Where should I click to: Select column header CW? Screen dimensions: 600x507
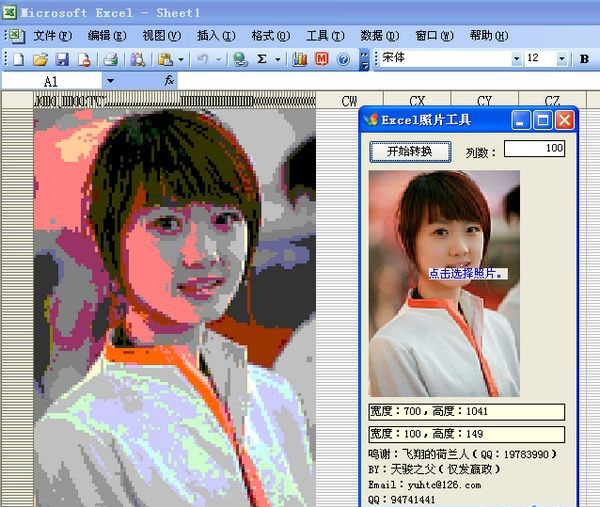(x=349, y=100)
